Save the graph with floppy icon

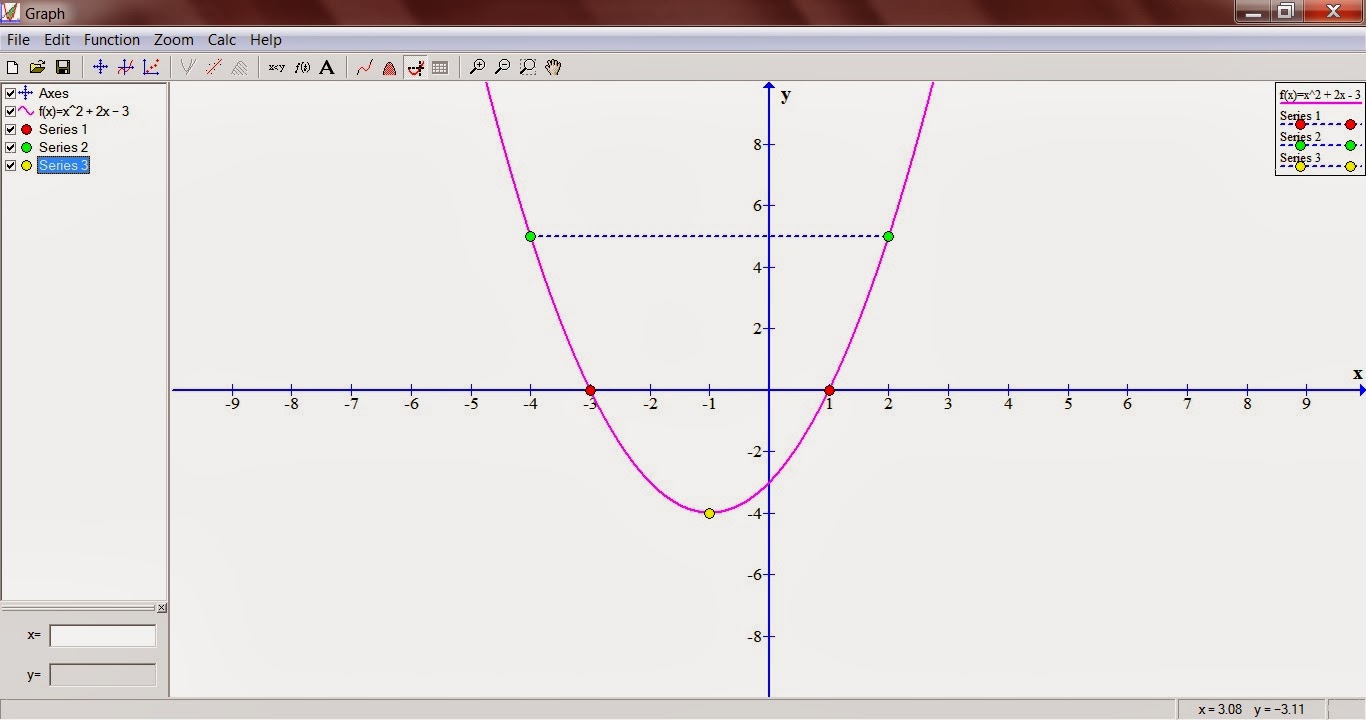[x=62, y=67]
